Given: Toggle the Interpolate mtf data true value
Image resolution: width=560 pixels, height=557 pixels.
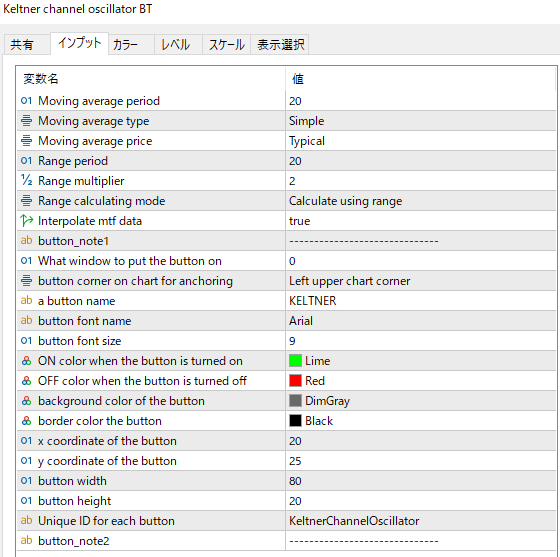Looking at the screenshot, I should click(420, 221).
